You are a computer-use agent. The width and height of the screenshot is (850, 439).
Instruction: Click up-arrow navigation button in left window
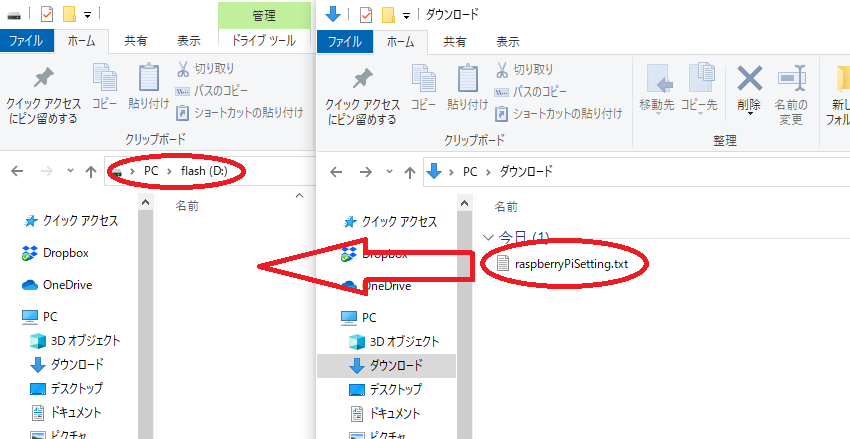pyautogui.click(x=91, y=171)
